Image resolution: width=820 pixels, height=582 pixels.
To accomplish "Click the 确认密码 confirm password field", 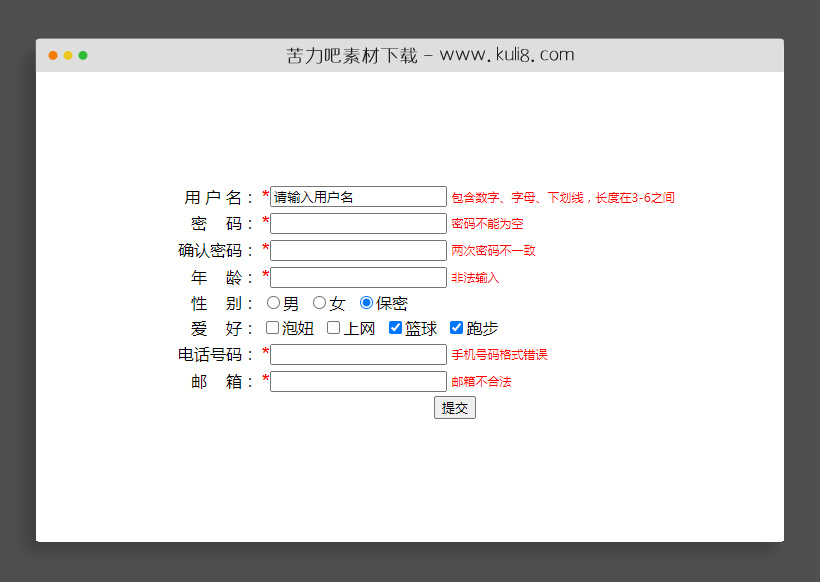I will tap(357, 250).
